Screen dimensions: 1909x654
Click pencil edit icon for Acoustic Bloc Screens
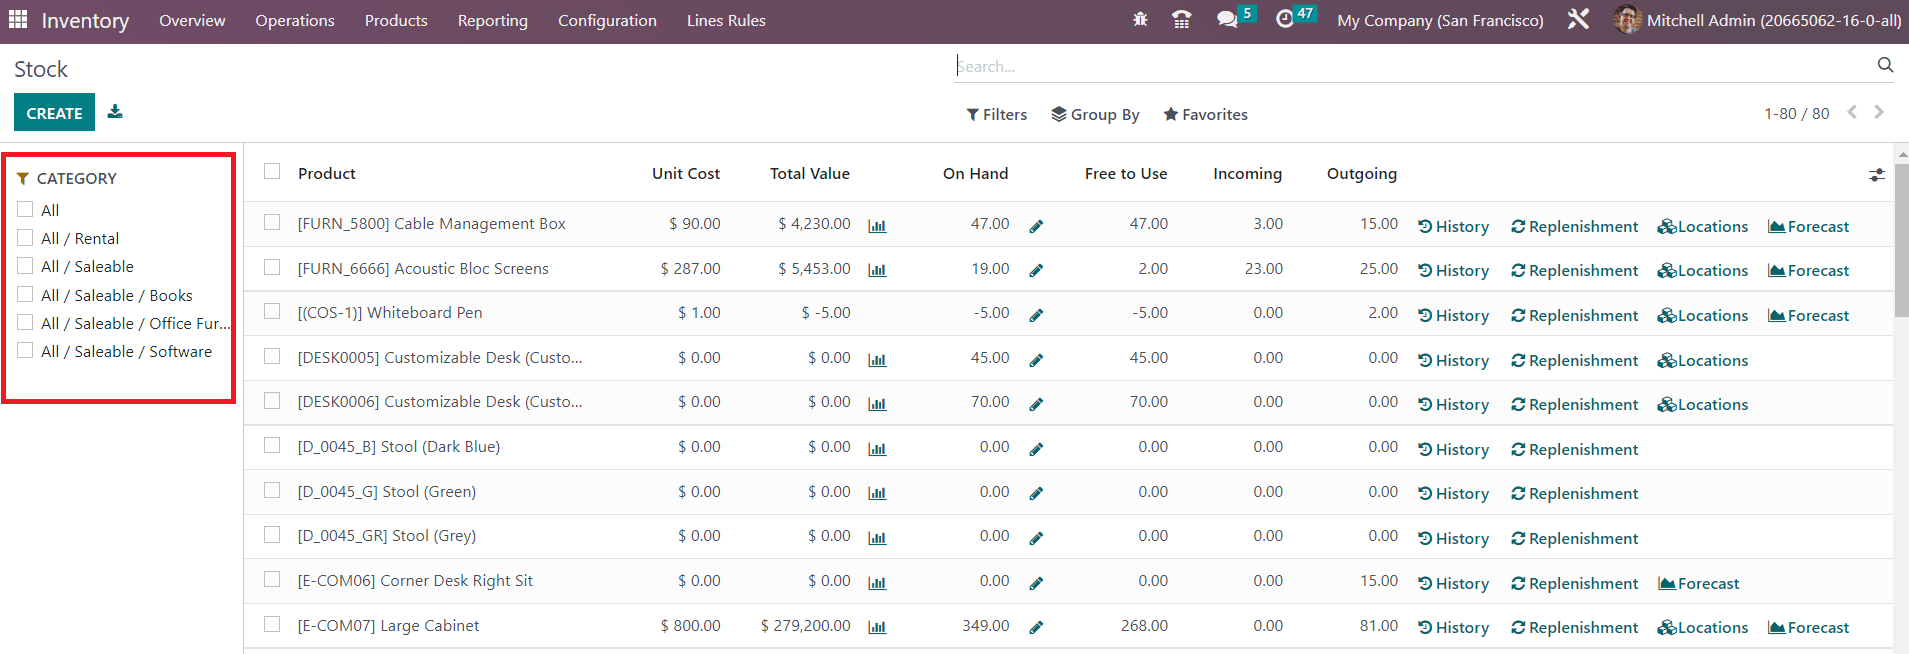pos(1036,270)
